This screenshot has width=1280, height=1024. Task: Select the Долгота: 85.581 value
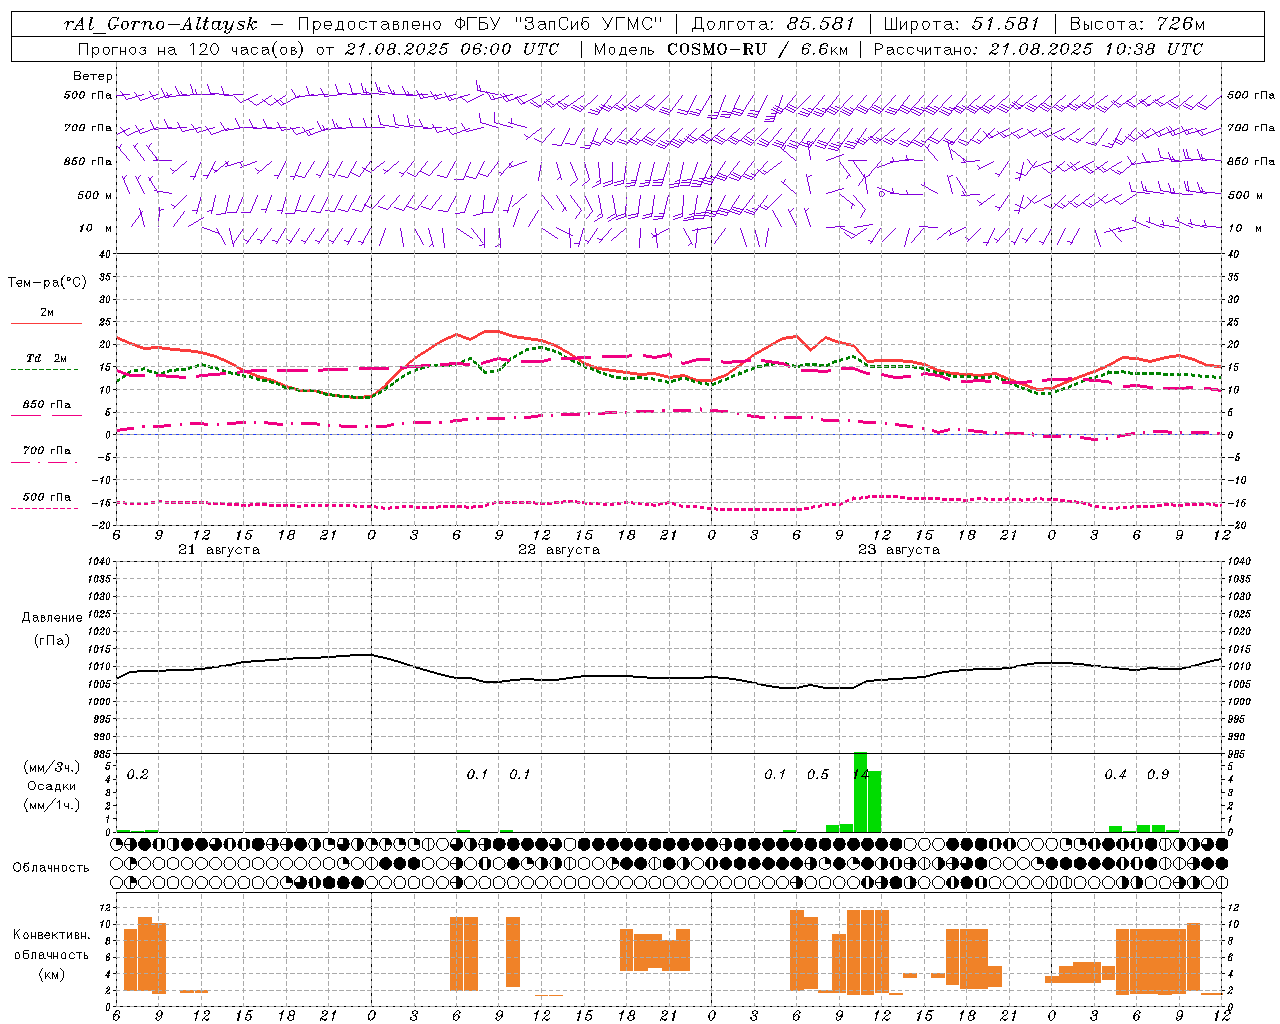point(775,24)
